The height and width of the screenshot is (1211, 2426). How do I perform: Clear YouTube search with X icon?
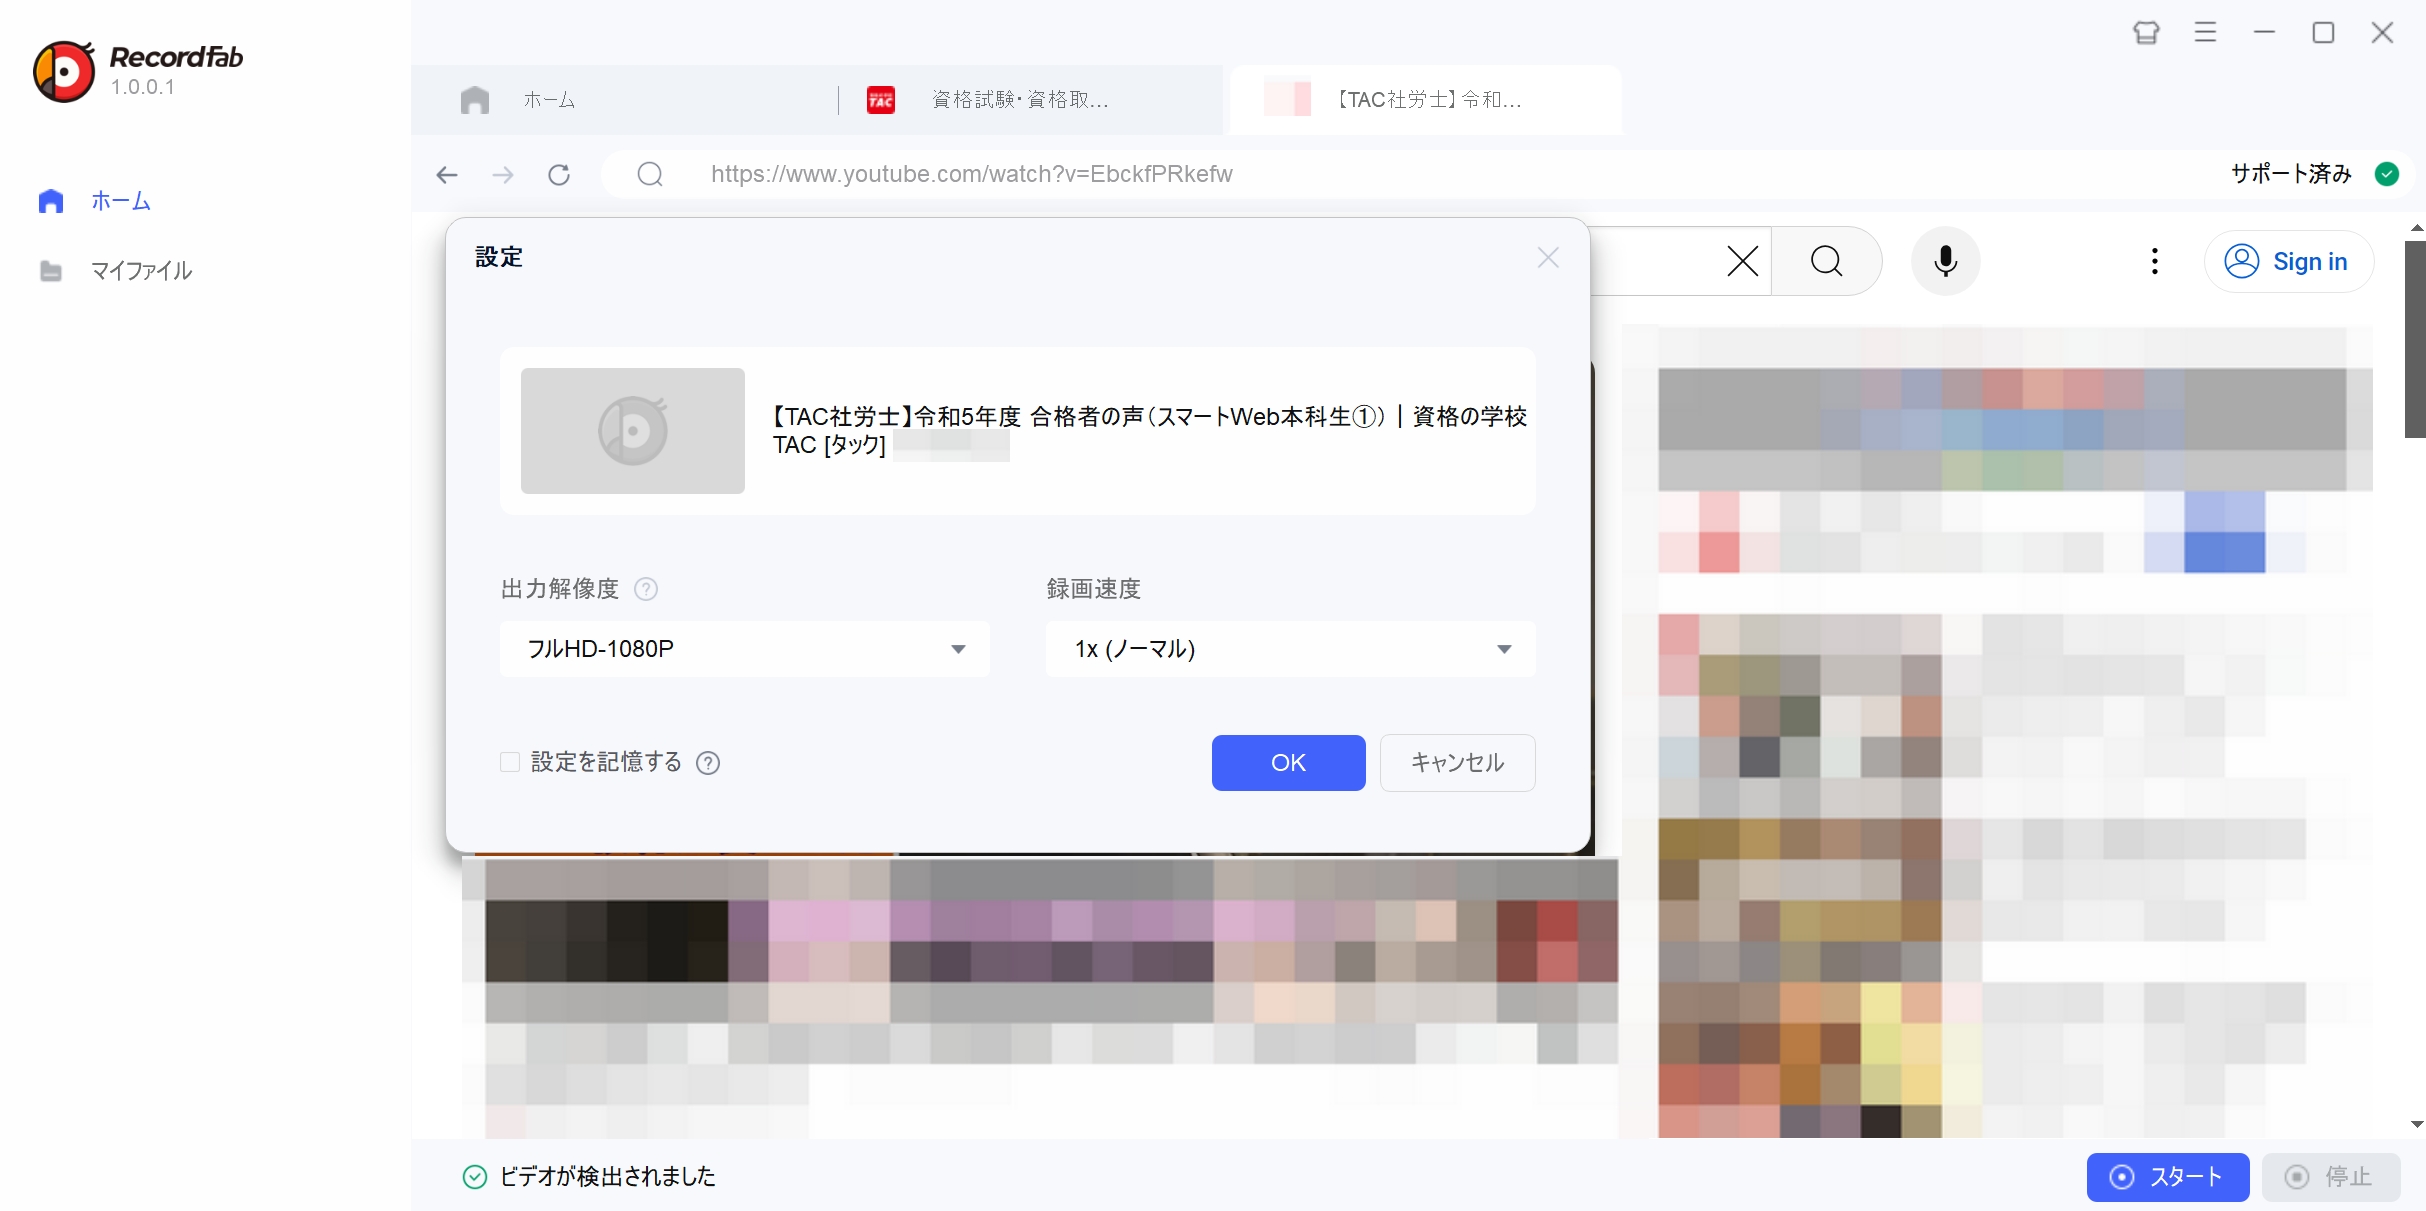coord(1742,262)
